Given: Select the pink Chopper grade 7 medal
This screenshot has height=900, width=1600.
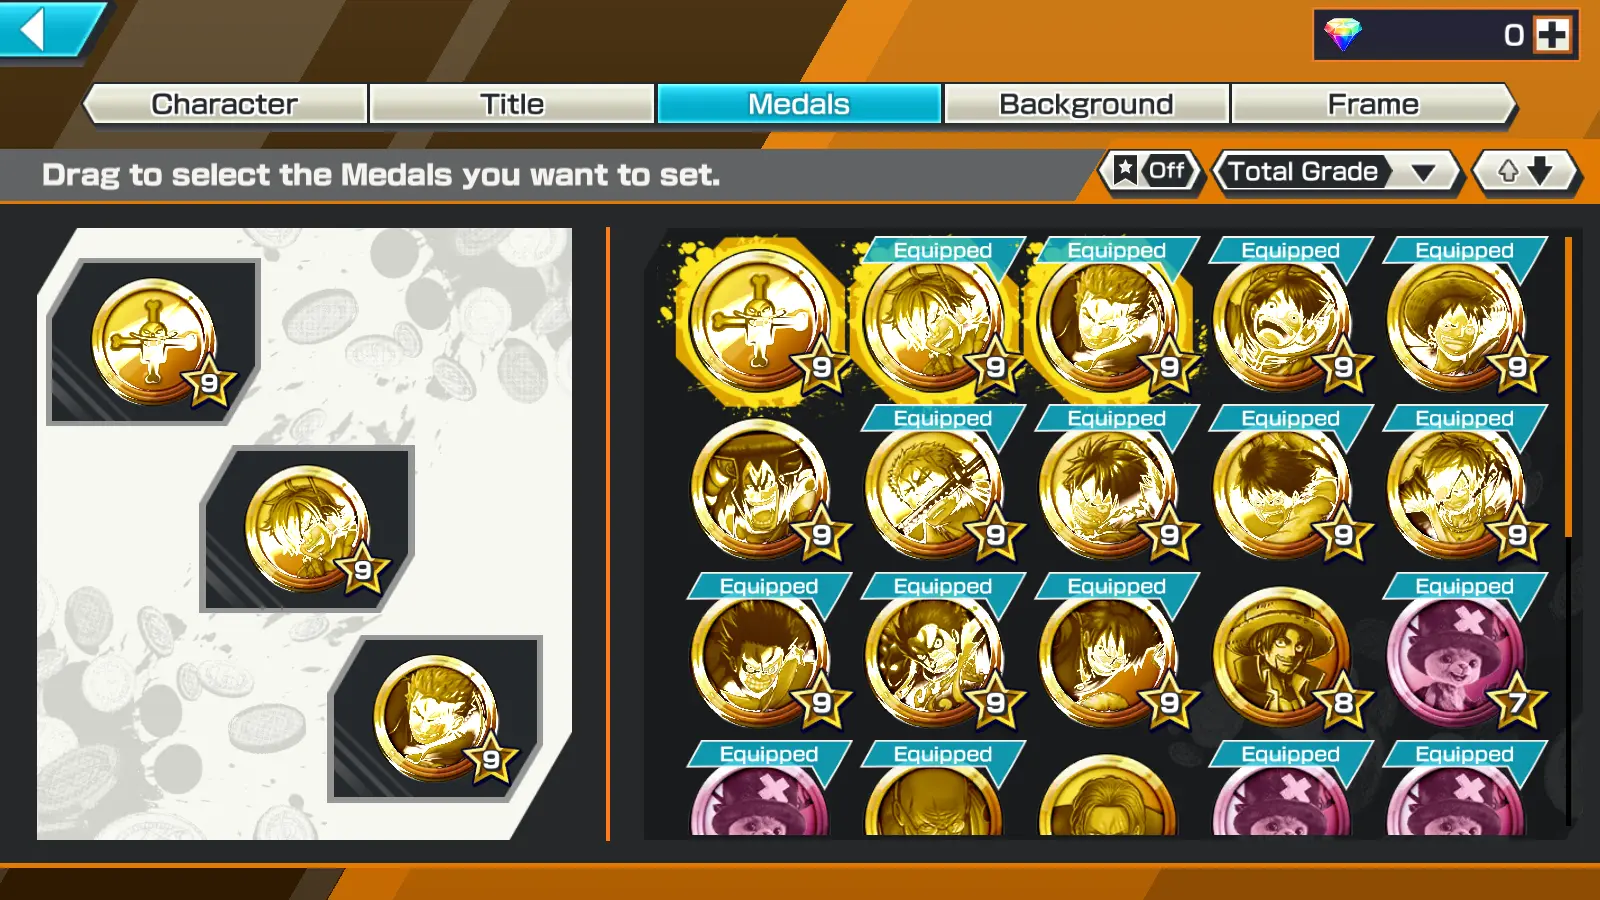Looking at the screenshot, I should pyautogui.click(x=1457, y=657).
